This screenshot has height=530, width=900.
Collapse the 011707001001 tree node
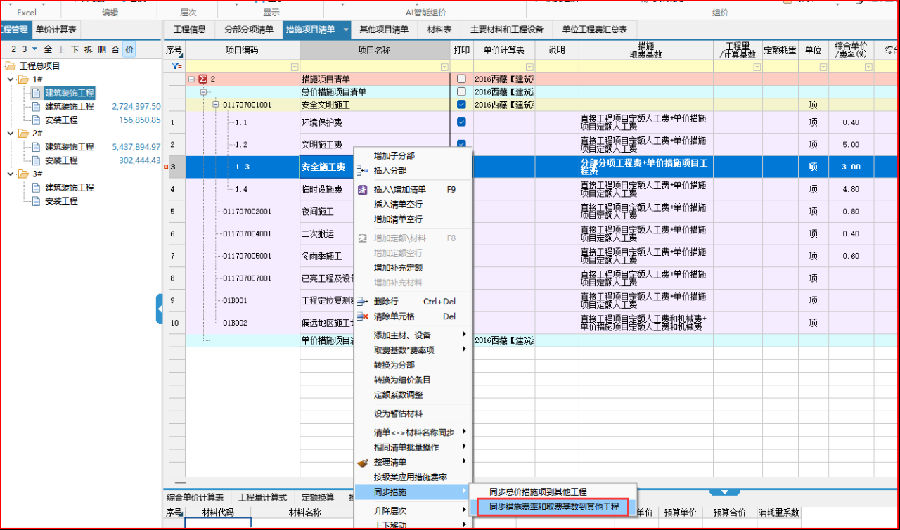[x=214, y=104]
